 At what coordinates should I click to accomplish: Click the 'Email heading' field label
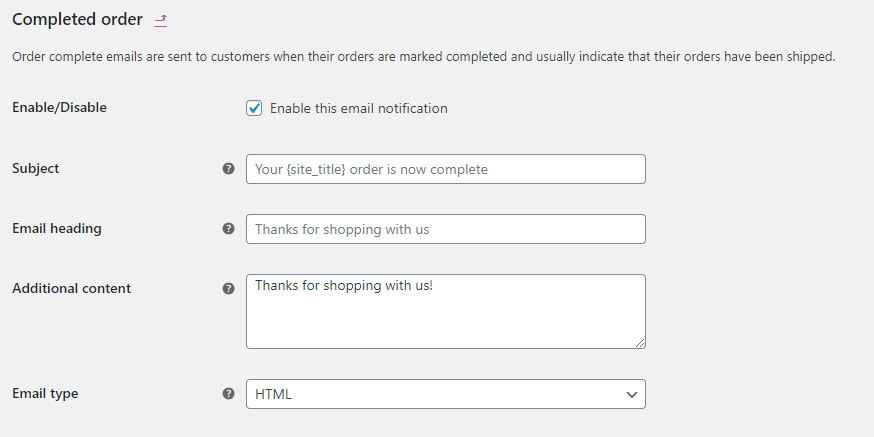pyautogui.click(x=56, y=229)
